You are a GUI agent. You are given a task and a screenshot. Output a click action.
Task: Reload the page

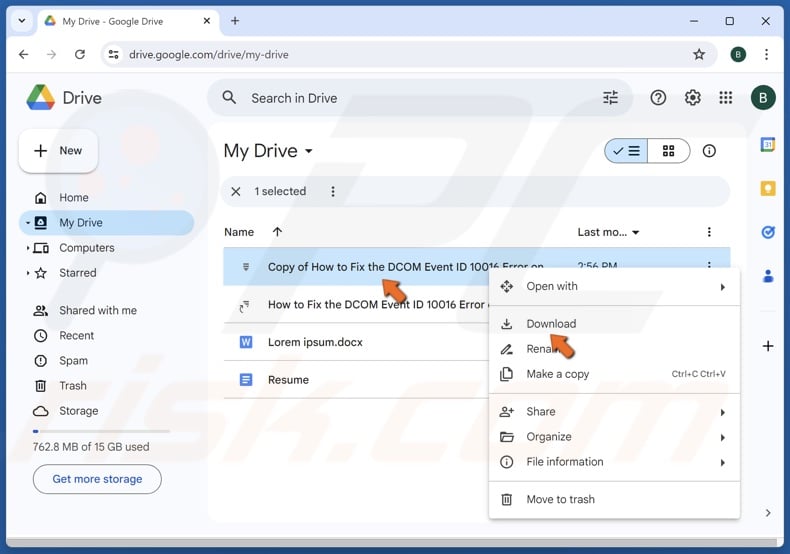(x=80, y=54)
